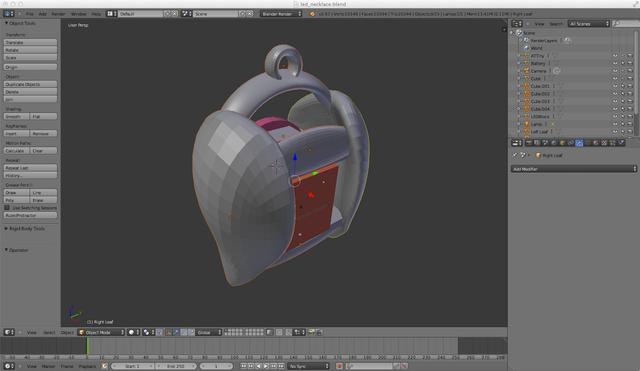Open the Physics properties tab icon
The image size is (640, 371).
point(621,143)
